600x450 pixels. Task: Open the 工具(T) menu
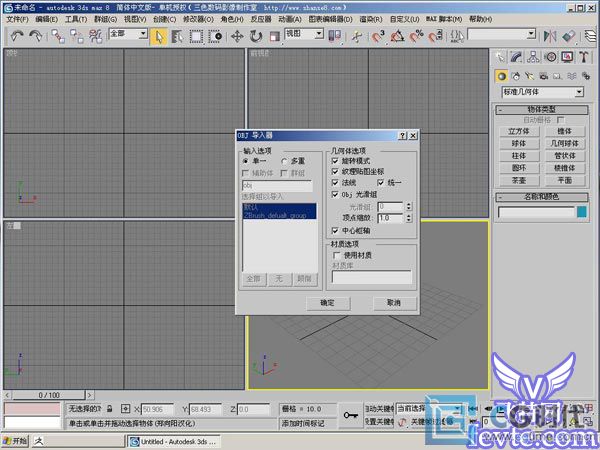click(76, 19)
